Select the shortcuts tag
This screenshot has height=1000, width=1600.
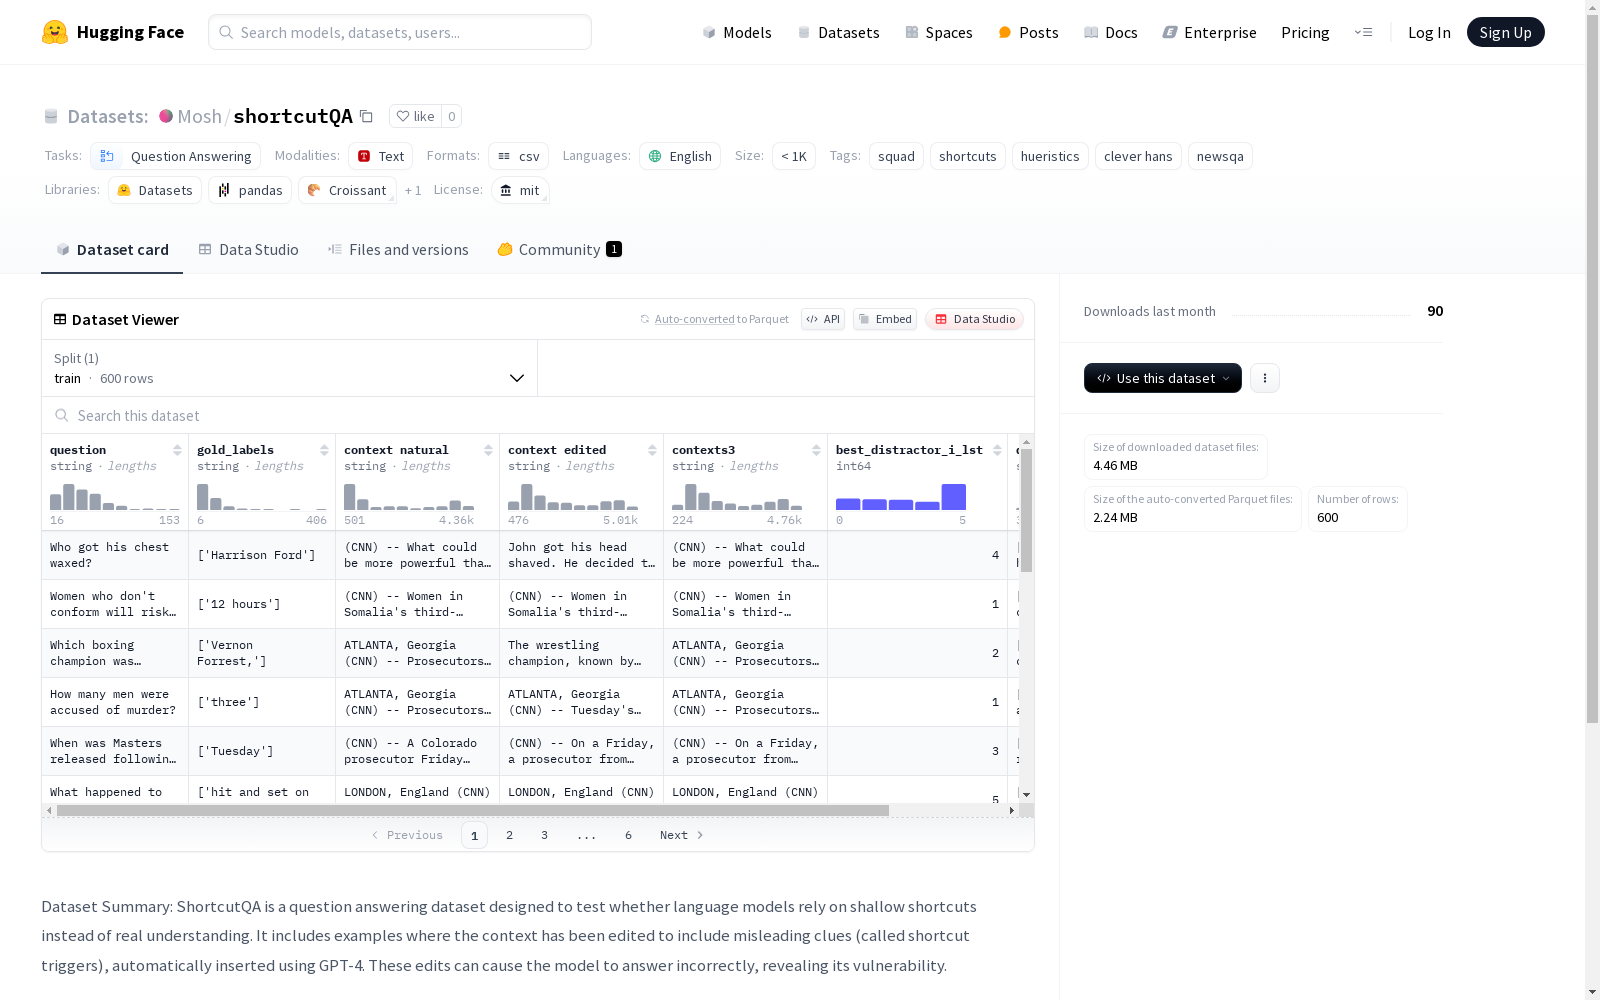pyautogui.click(x=968, y=156)
